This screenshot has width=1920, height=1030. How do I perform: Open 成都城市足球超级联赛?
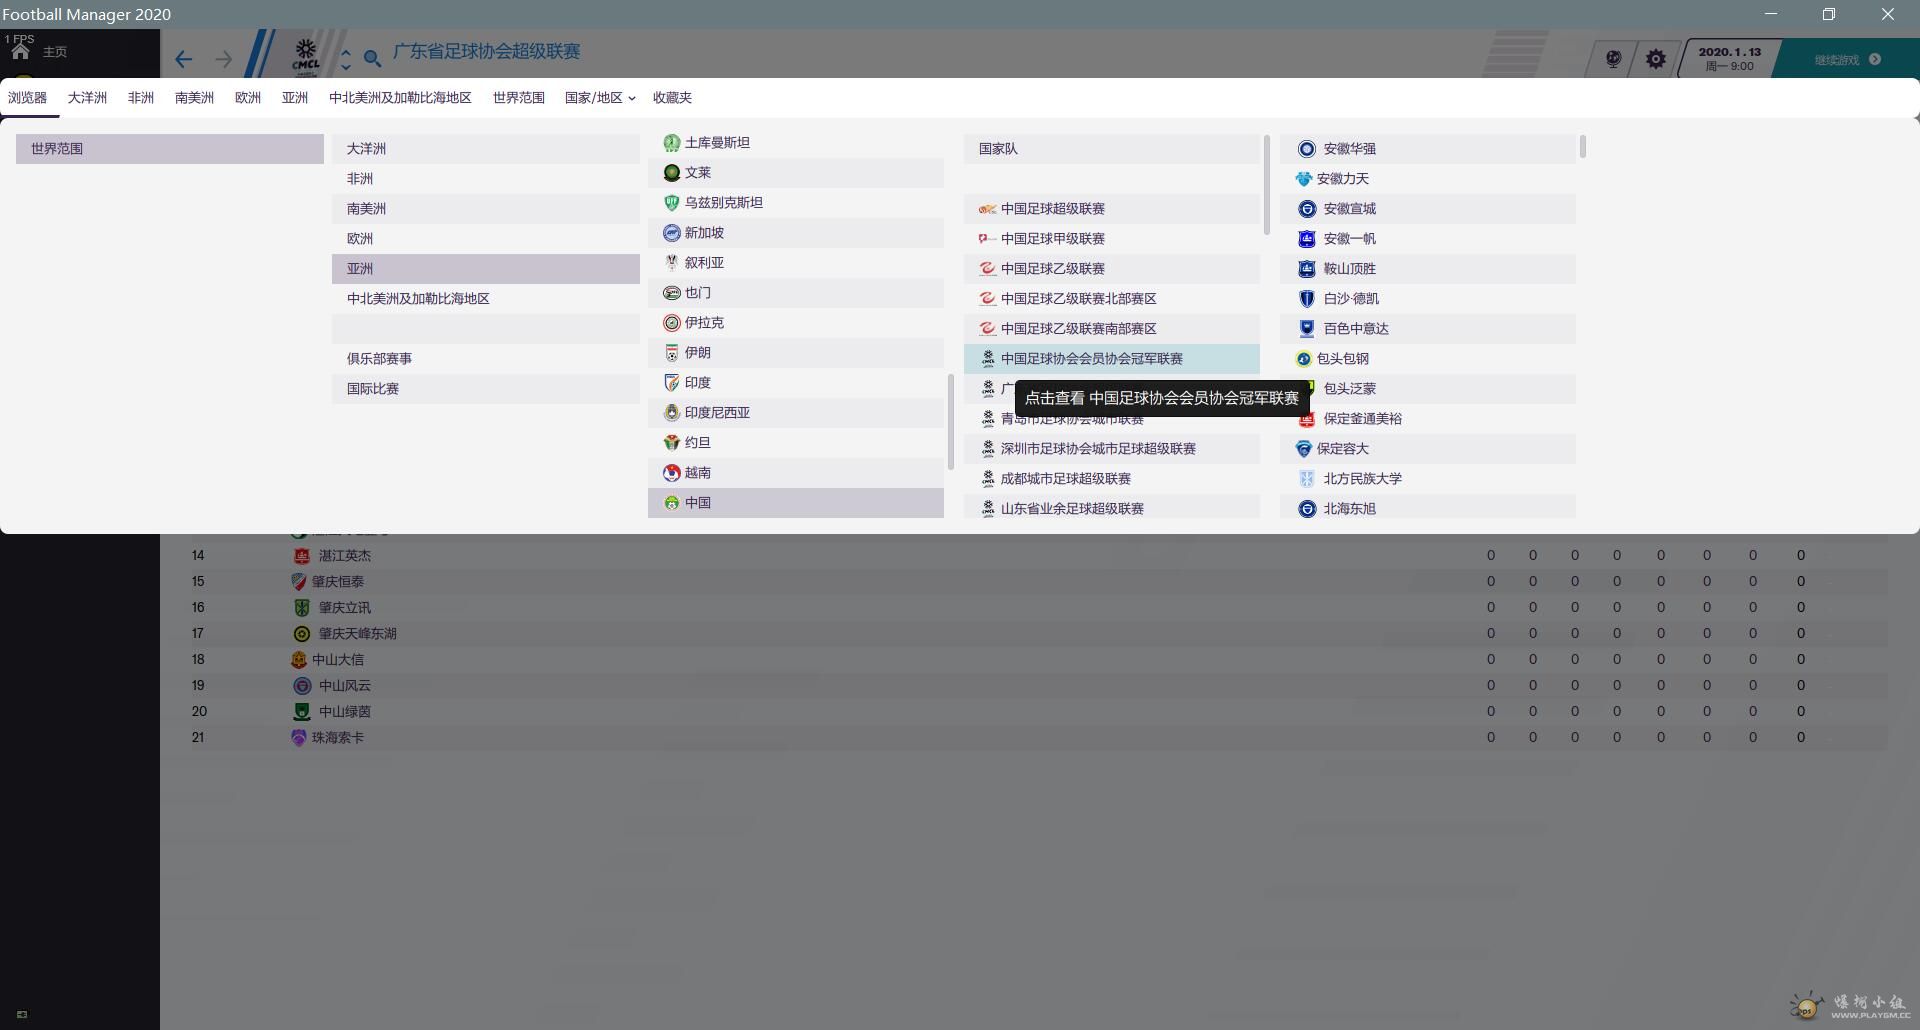click(1112, 478)
